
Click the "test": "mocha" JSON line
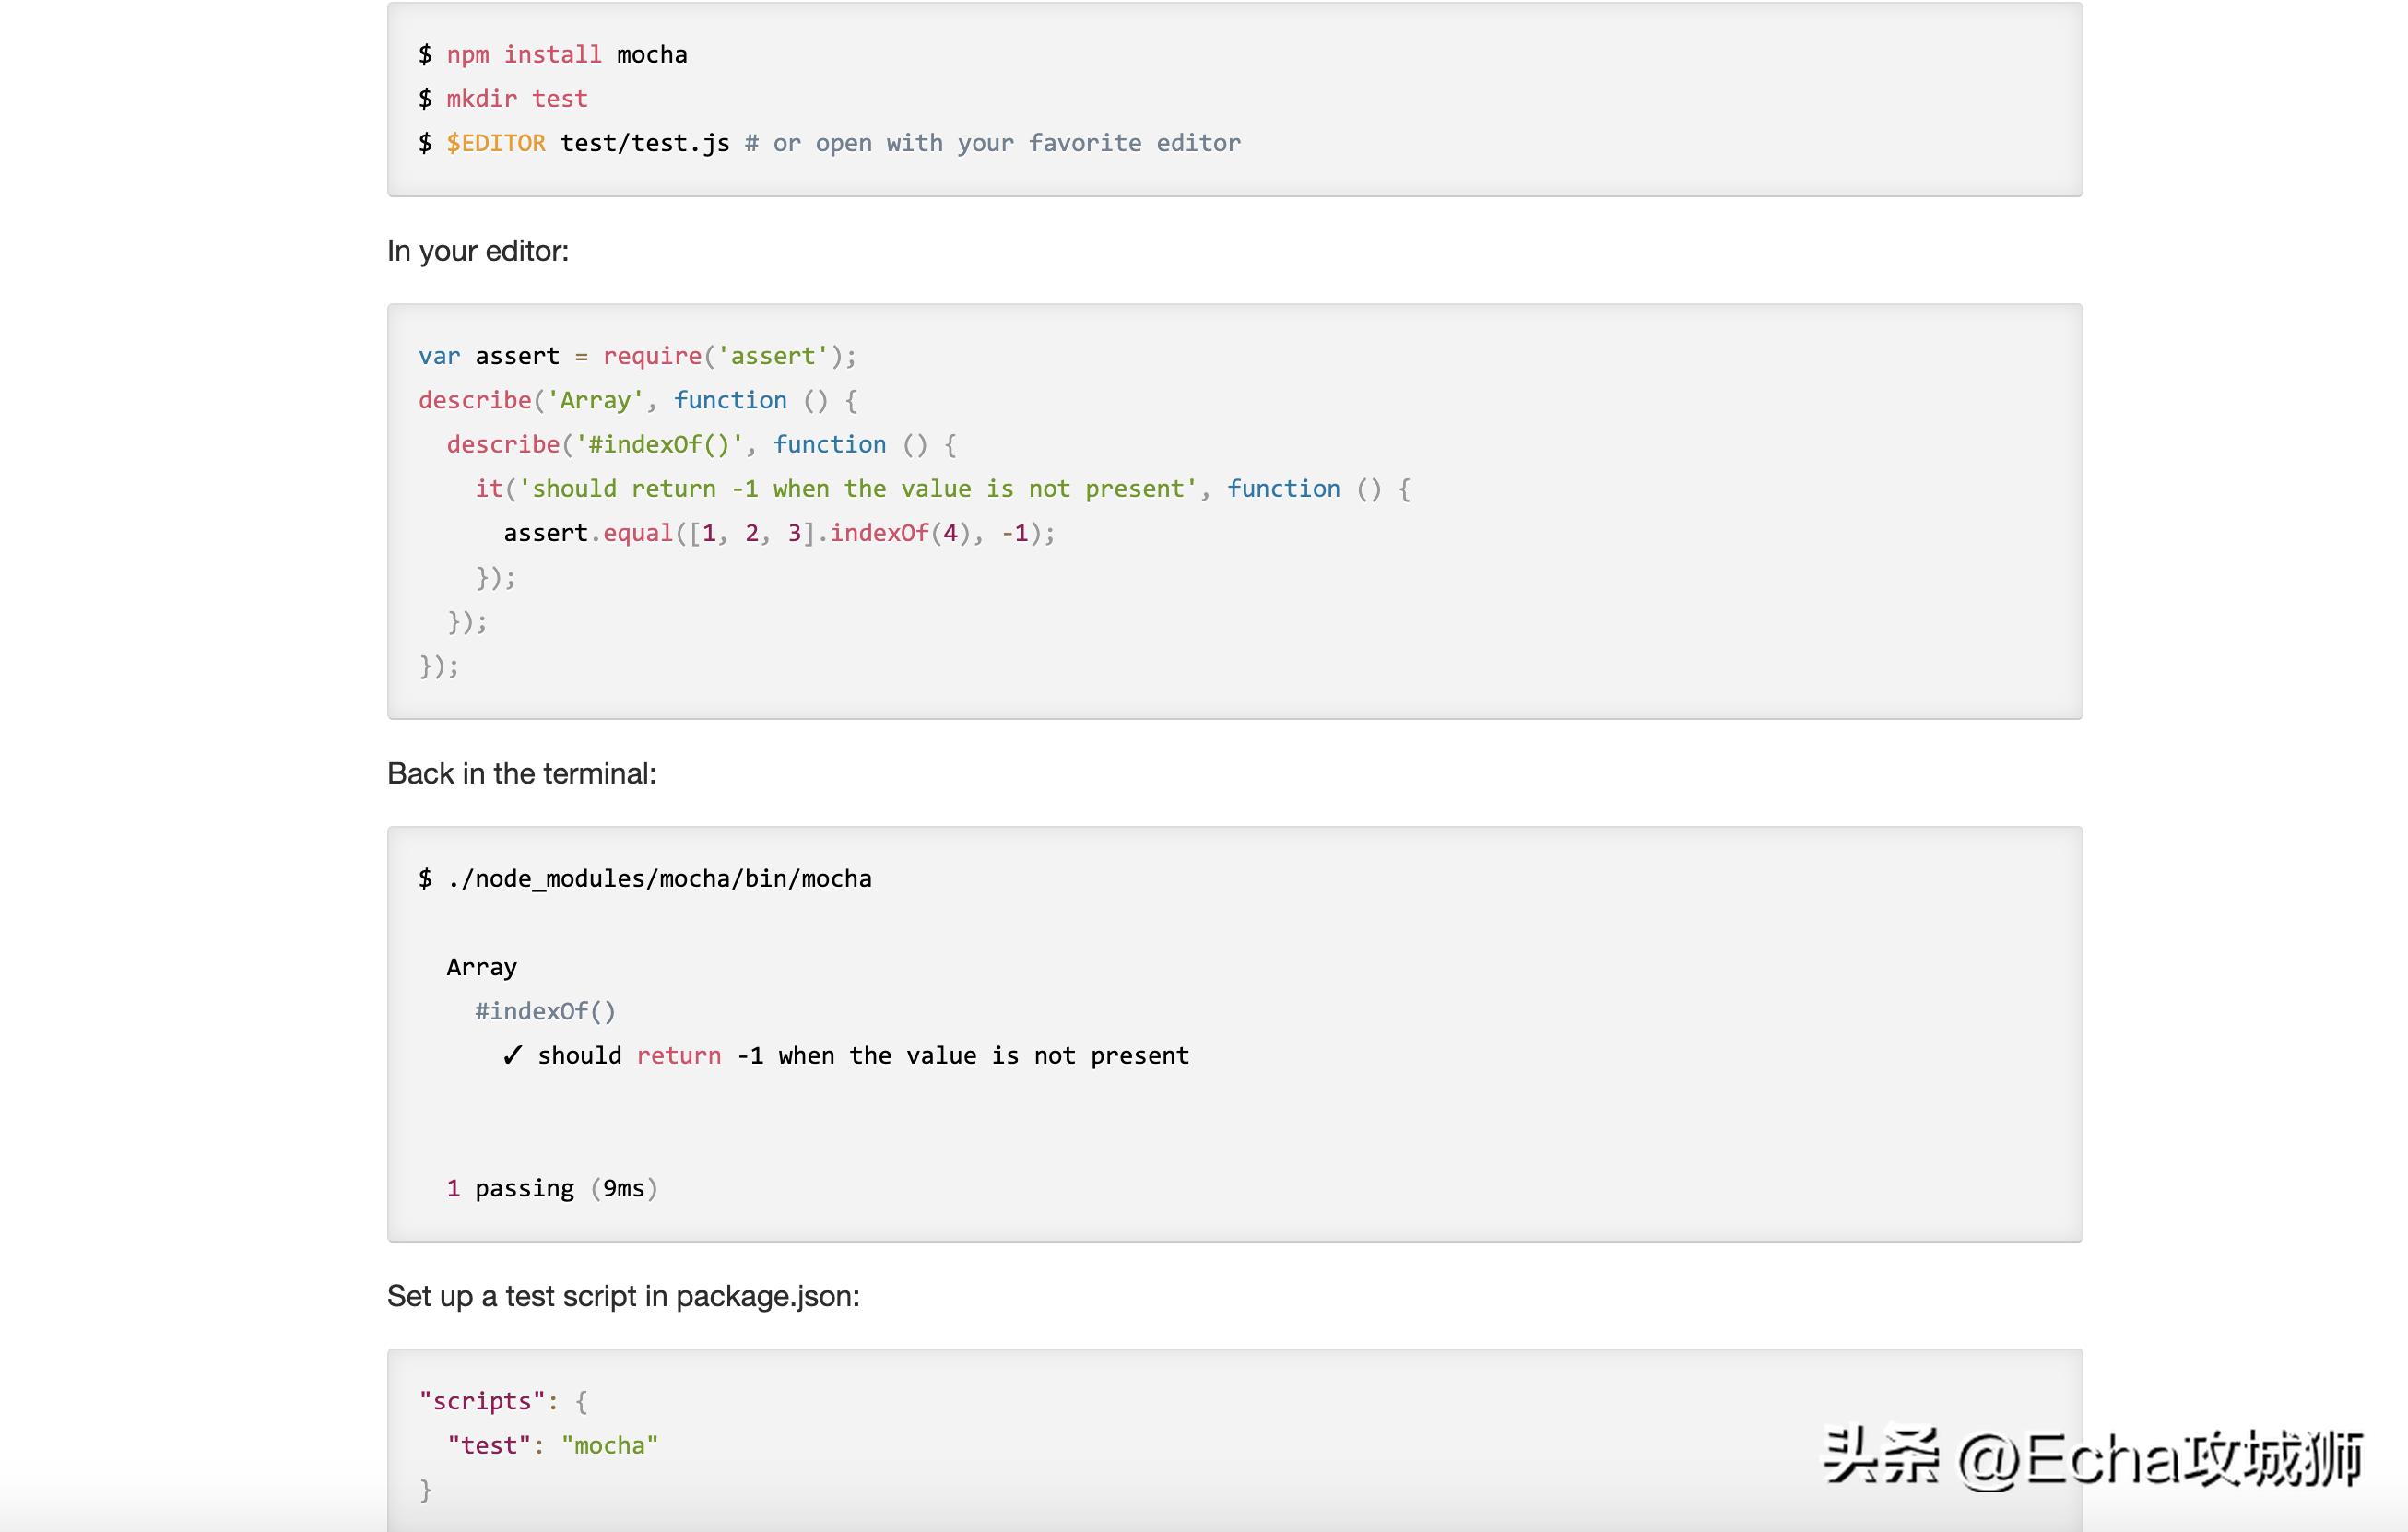(x=552, y=1445)
